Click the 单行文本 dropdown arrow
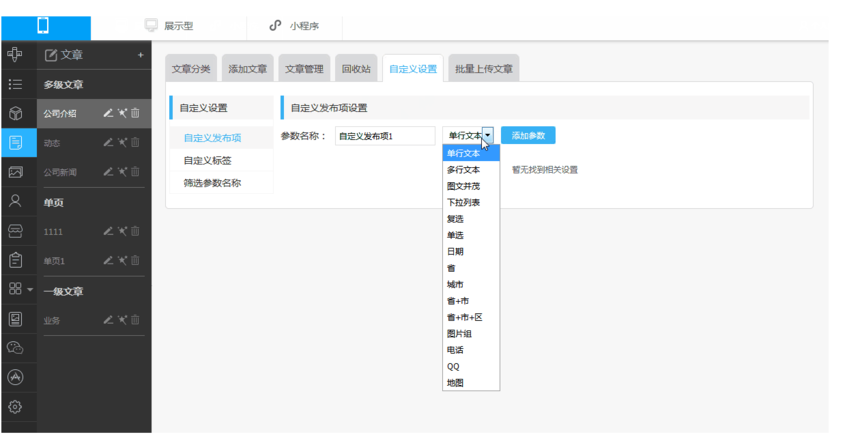Viewport: 860px width, 441px height. tap(488, 135)
